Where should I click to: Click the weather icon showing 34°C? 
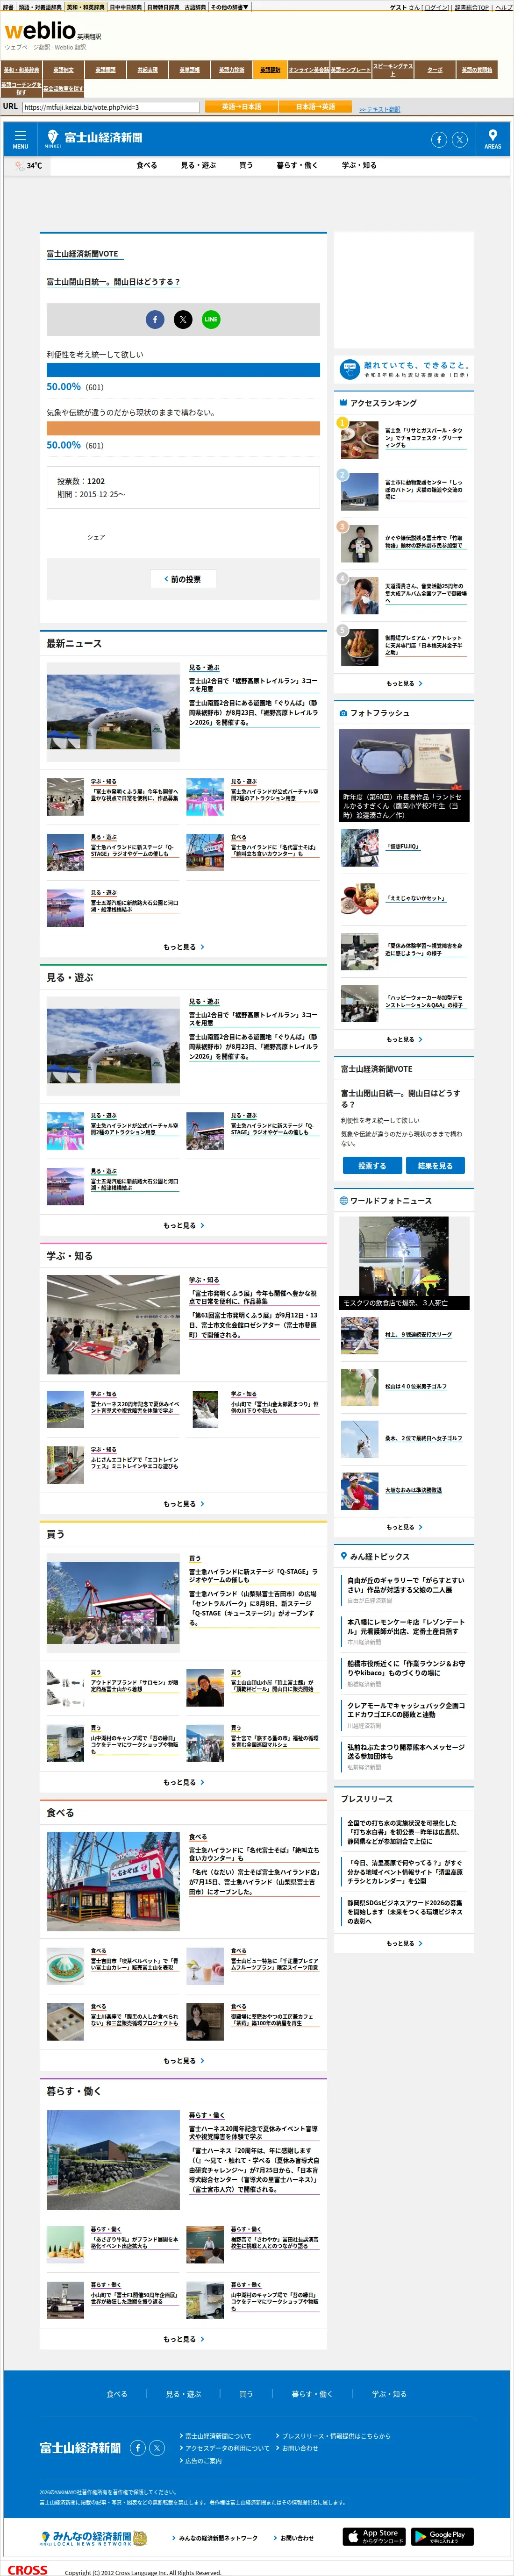click(x=21, y=166)
